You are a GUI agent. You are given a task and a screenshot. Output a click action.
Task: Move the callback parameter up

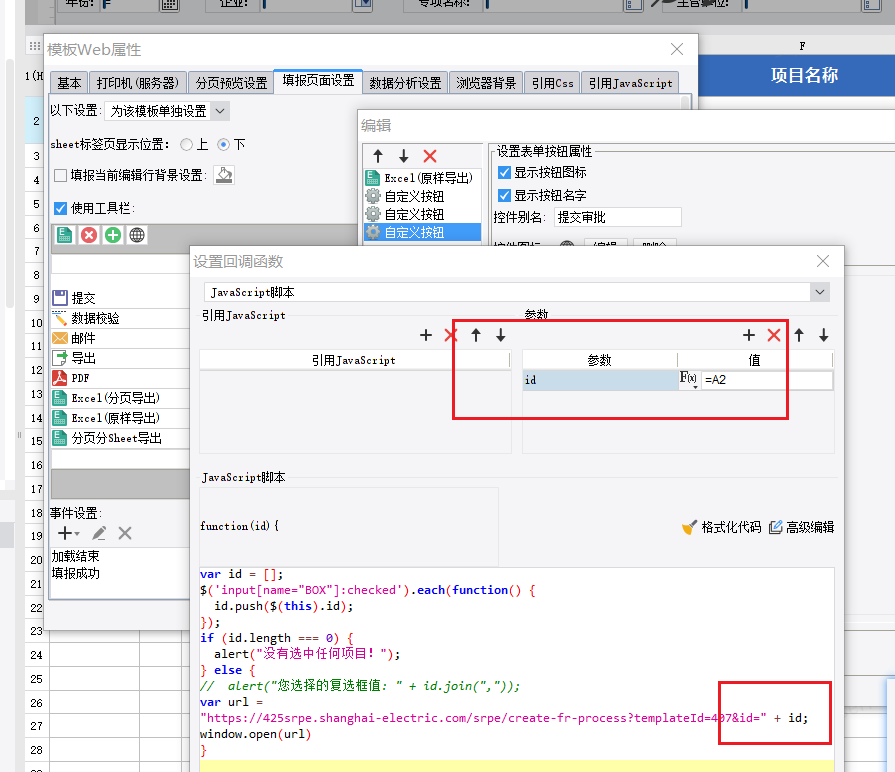pos(799,335)
